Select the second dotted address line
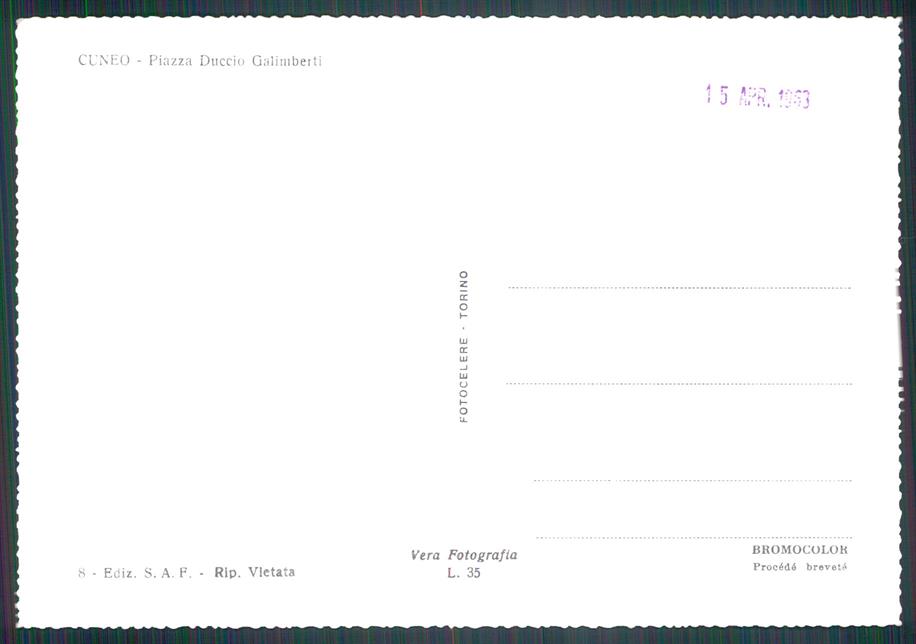This screenshot has height=644, width=916. coord(679,384)
